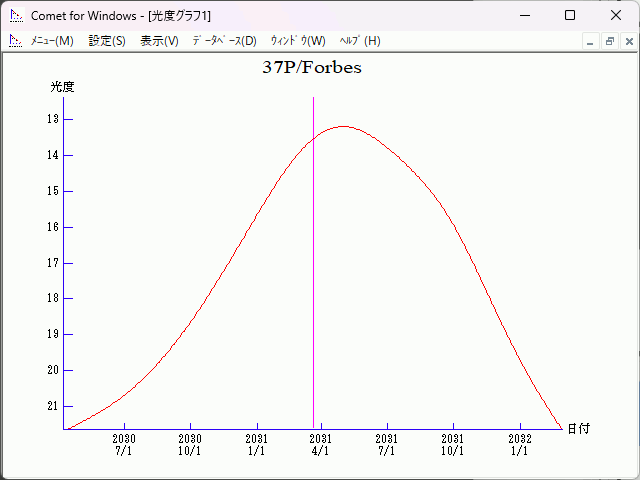
Task: Close the inner 光度グラフ1 child window
Action: point(629,41)
